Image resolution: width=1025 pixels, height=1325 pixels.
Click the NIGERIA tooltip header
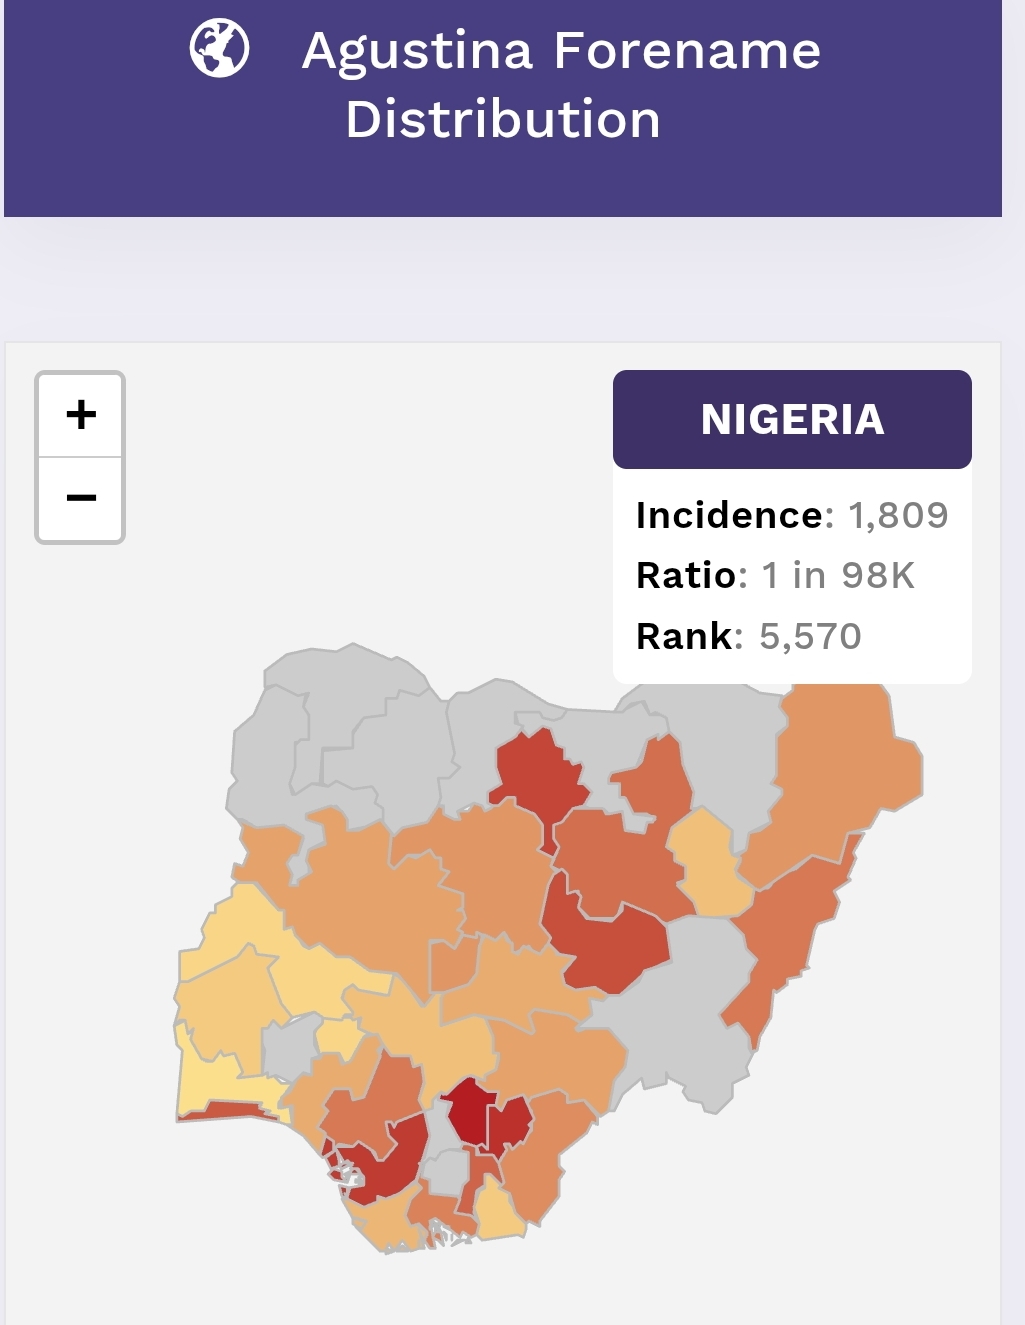[x=792, y=419]
